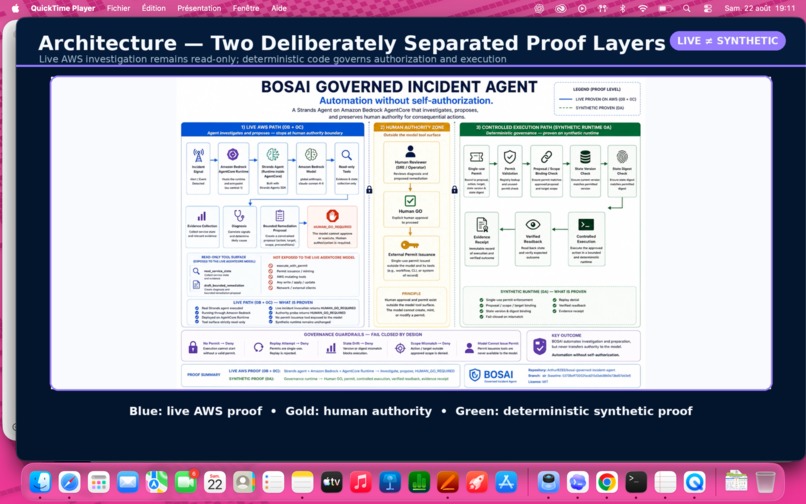Viewport: 806px width, 504px height.
Task: Launch Music from the Dock
Action: [x=361, y=482]
